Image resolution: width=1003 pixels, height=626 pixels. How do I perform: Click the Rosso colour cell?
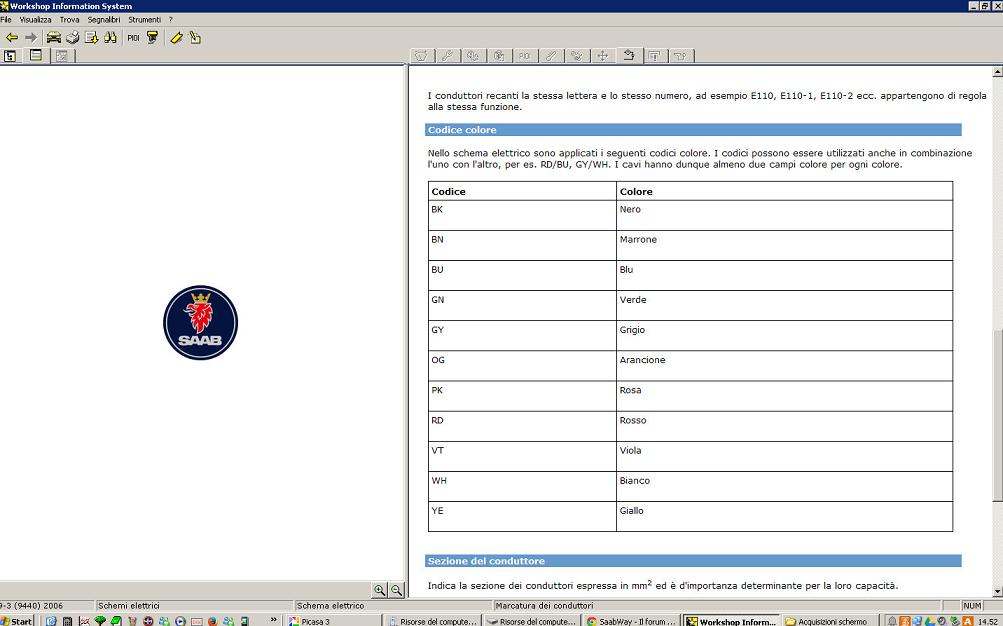[784, 426]
